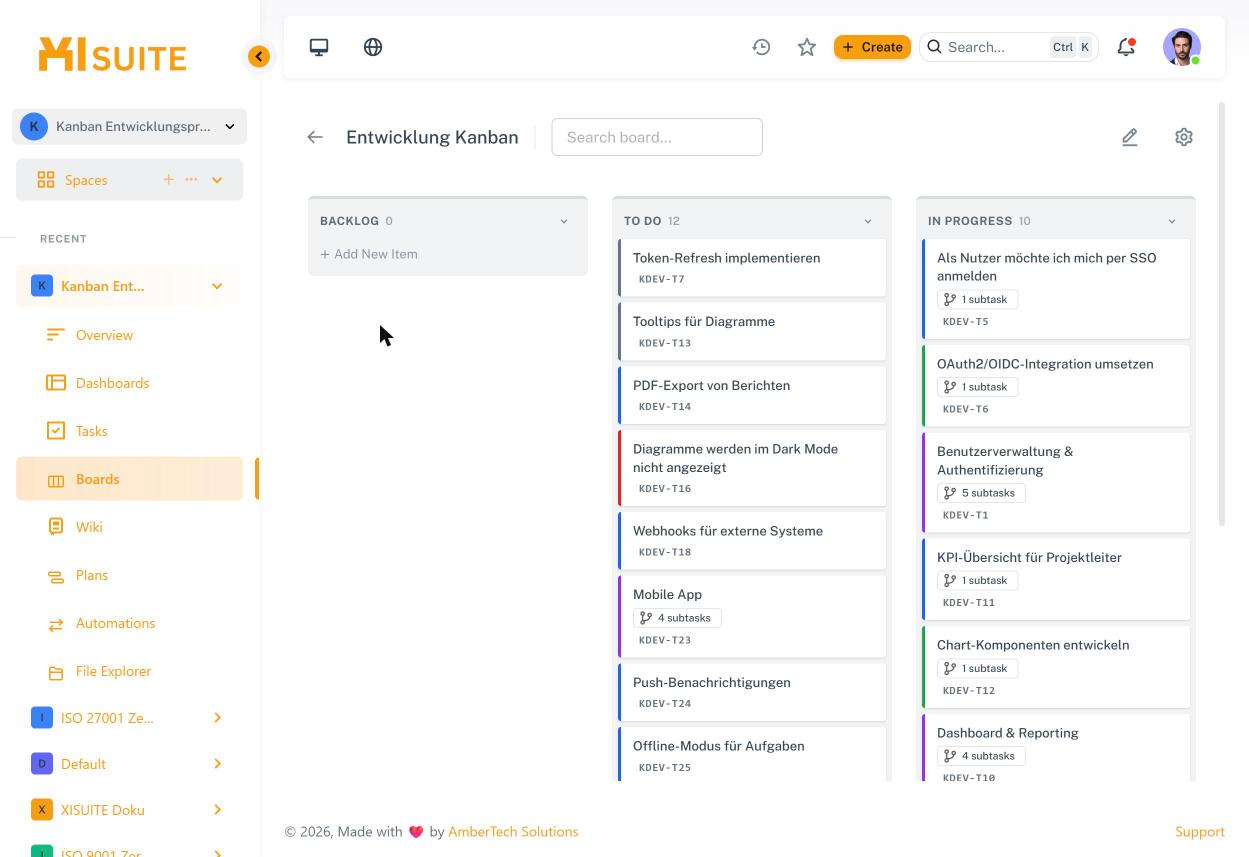The width and height of the screenshot is (1249, 857).
Task: Open Plans in the sidebar
Action: pyautogui.click(x=129, y=575)
